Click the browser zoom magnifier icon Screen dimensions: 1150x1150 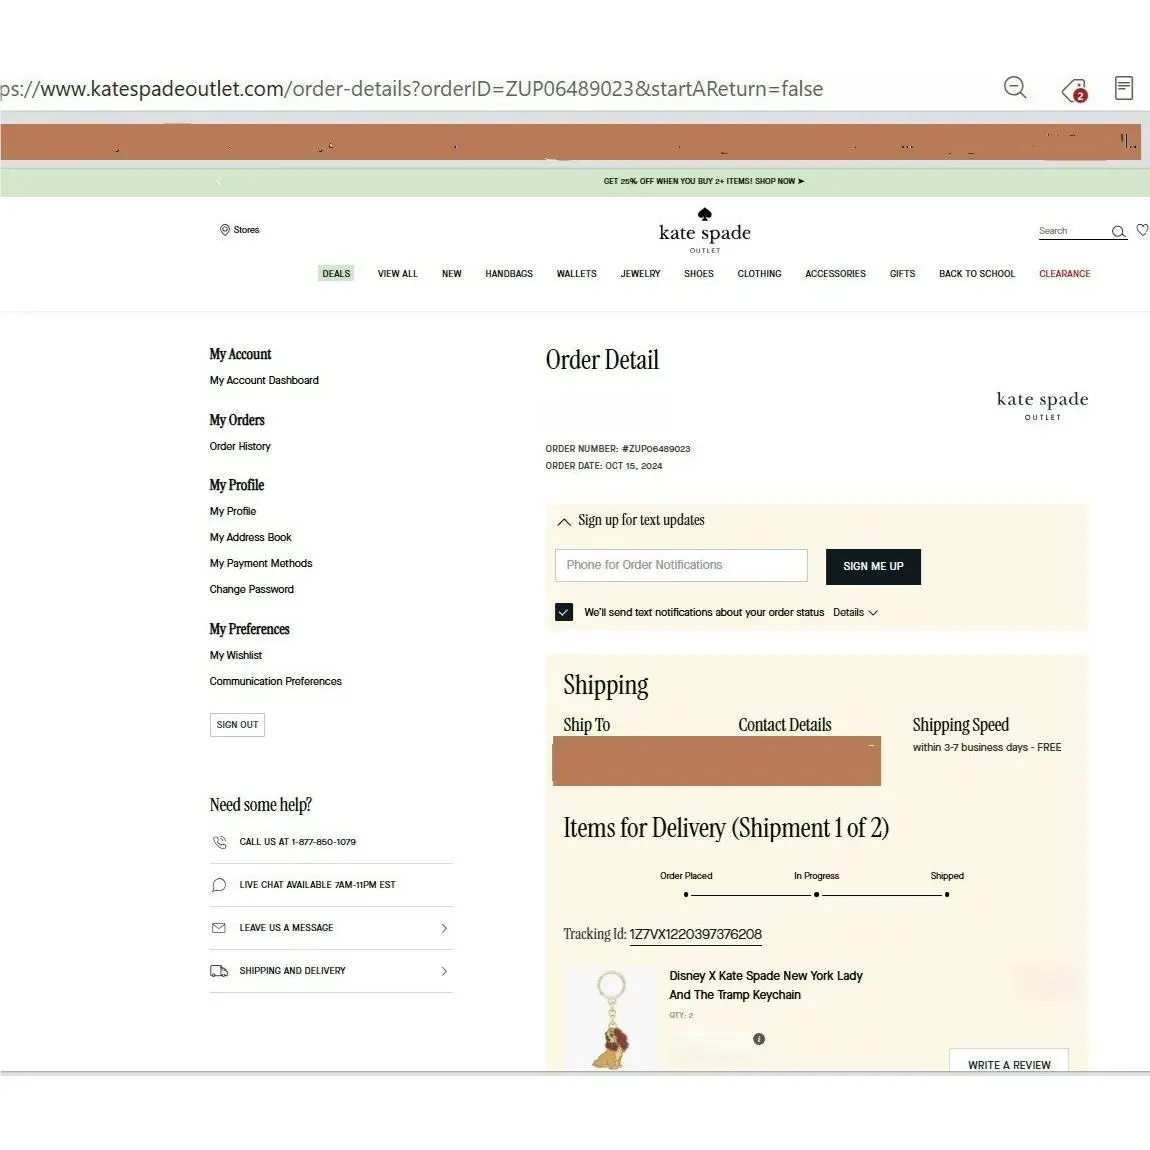(1014, 87)
